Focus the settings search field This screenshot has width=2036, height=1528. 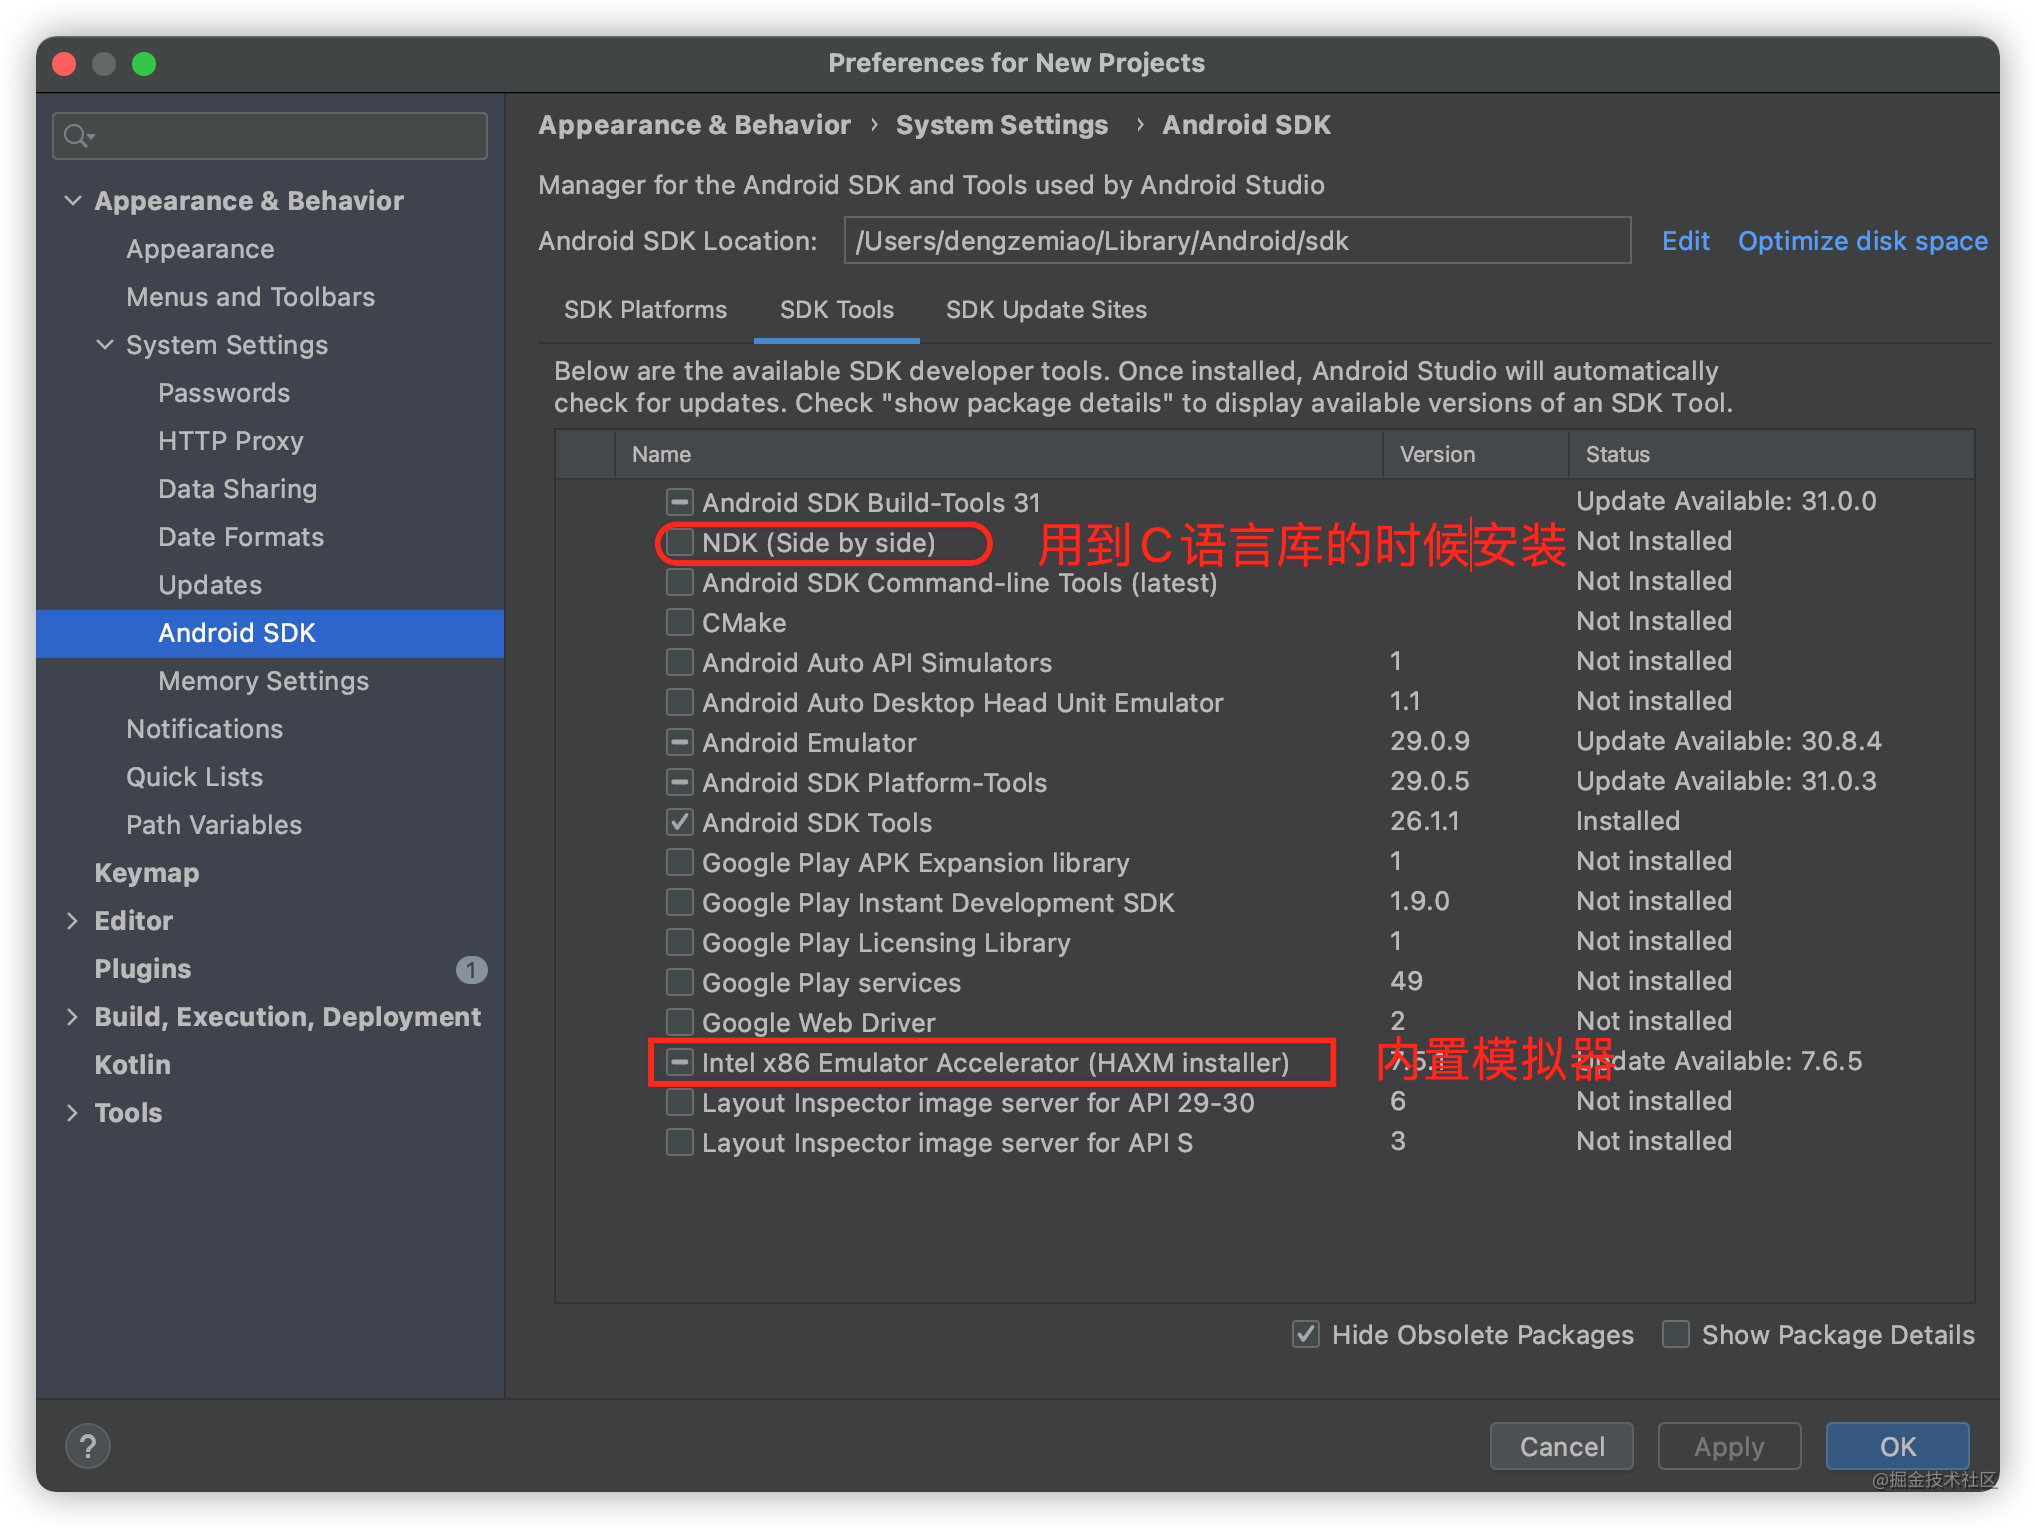(x=270, y=135)
